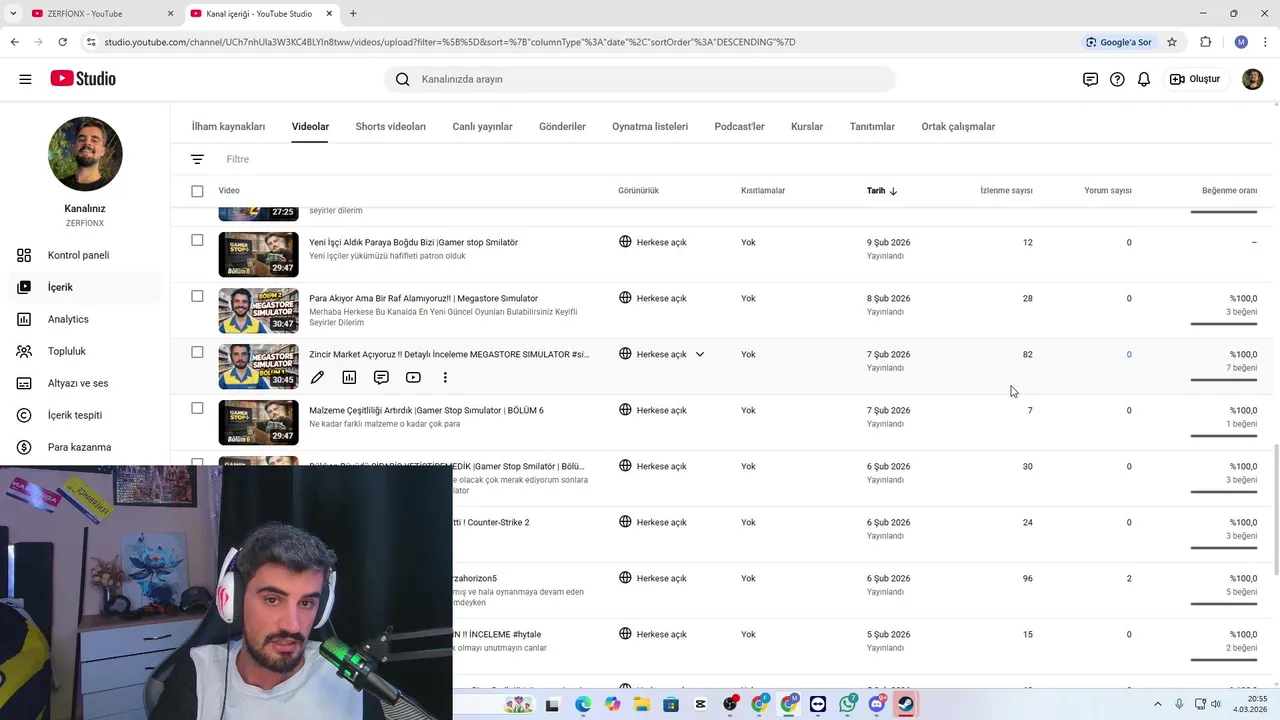Open three-dot options for Zincir Market video
1280x720 pixels.
pyautogui.click(x=445, y=377)
